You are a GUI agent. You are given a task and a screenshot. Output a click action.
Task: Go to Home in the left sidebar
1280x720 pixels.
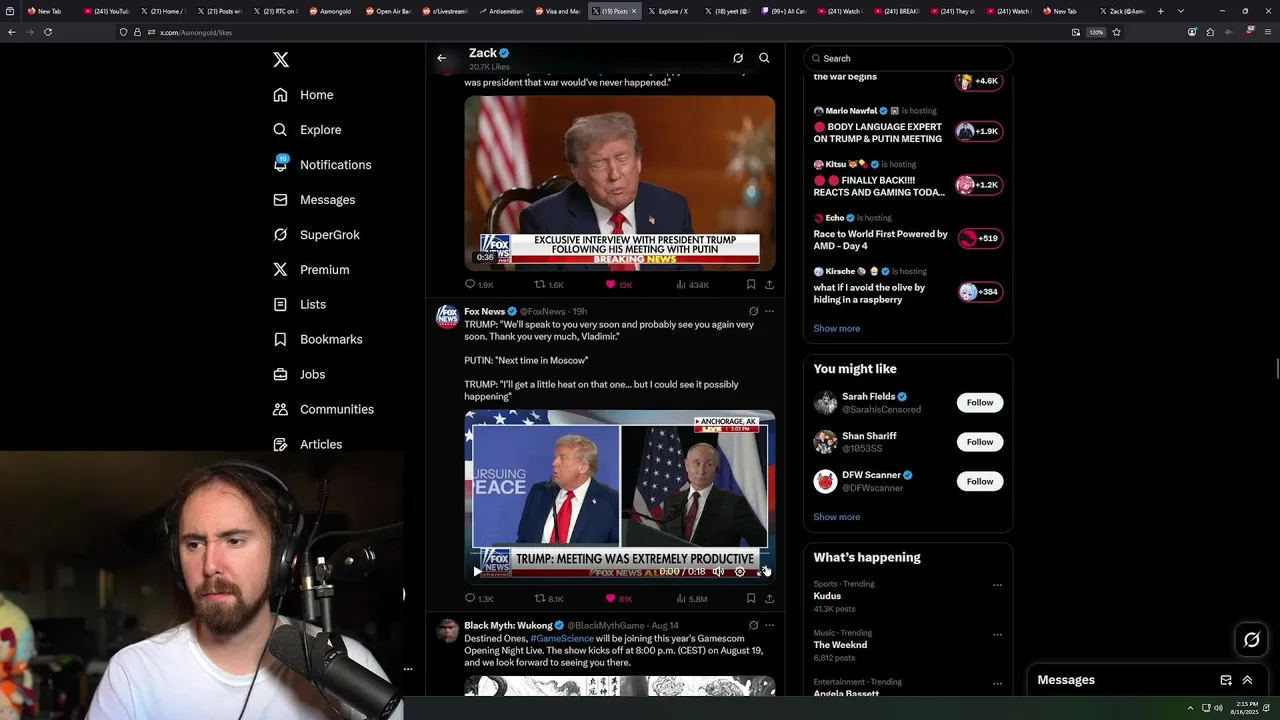(303, 95)
